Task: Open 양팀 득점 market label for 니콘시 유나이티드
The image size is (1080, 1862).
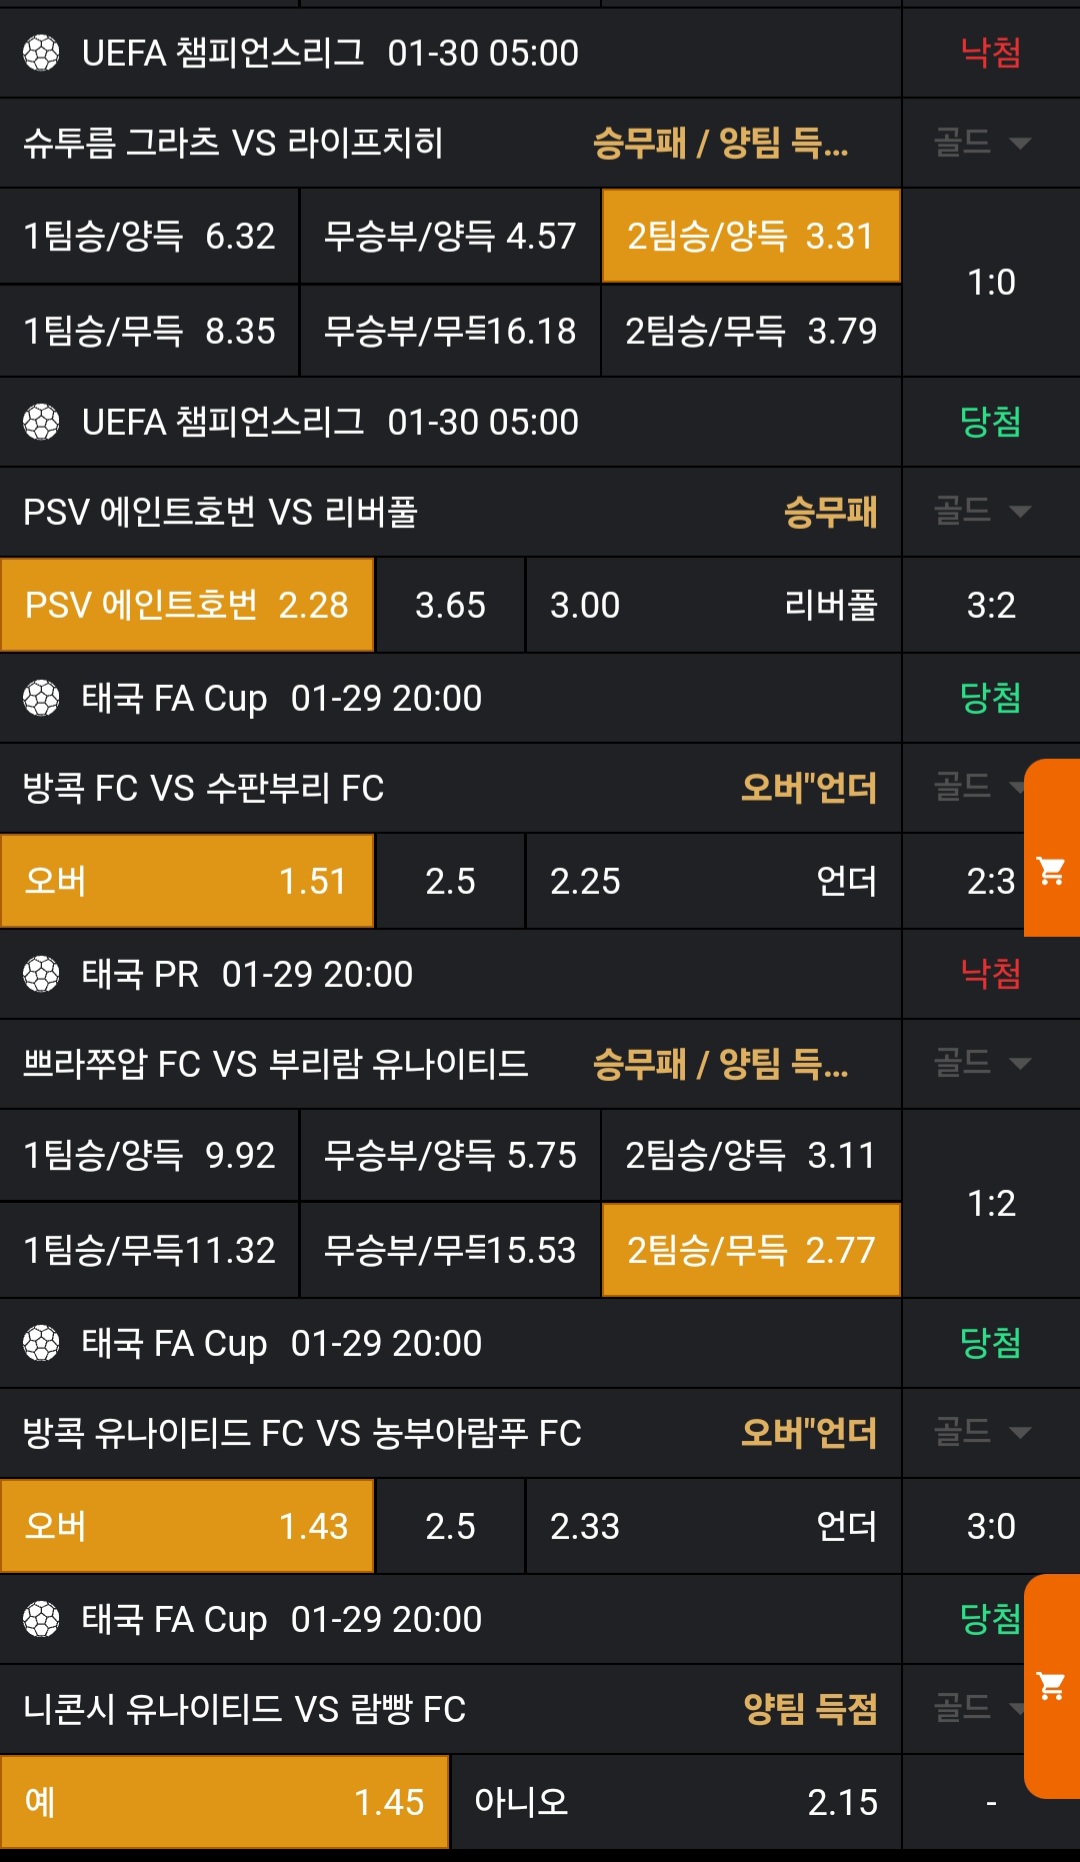Action: (x=810, y=1709)
